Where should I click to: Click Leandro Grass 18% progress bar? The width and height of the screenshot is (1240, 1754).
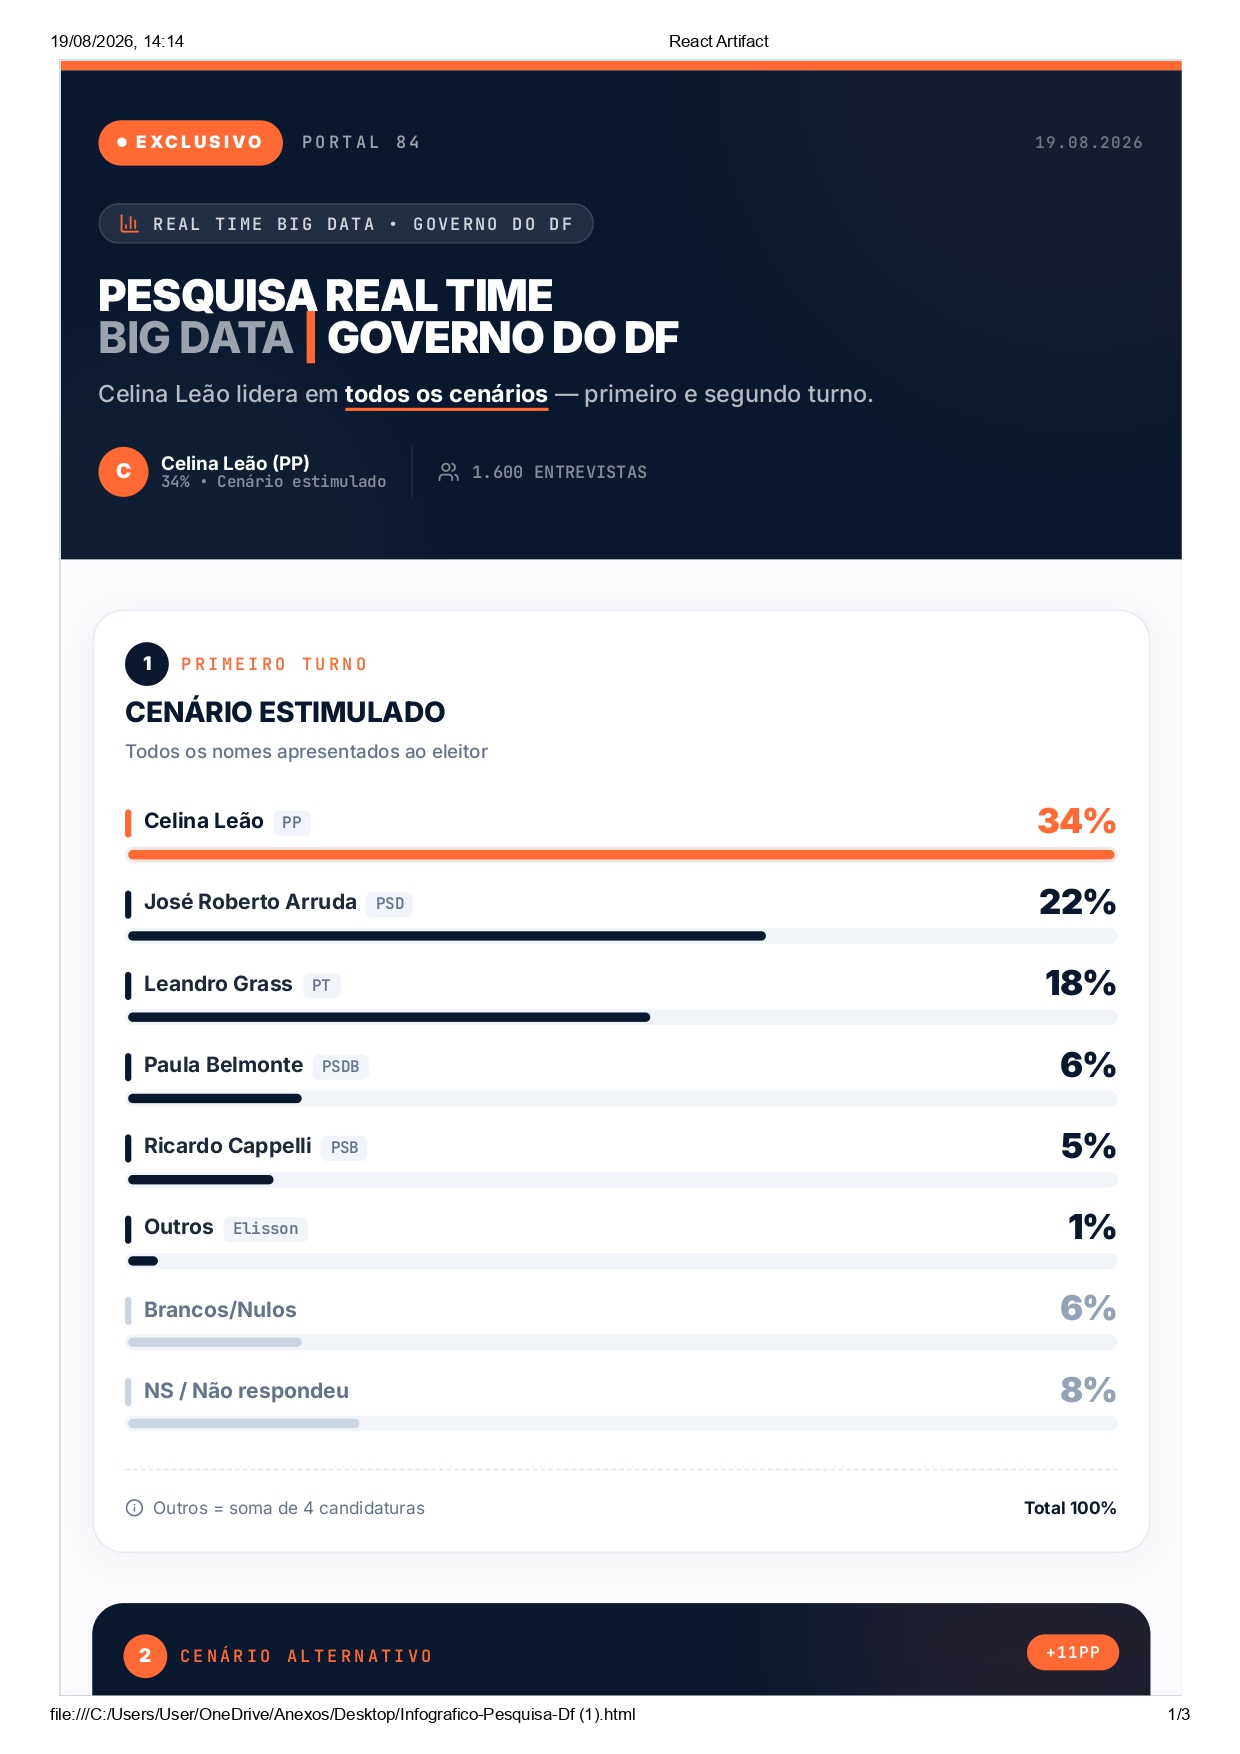pyautogui.click(x=622, y=1018)
